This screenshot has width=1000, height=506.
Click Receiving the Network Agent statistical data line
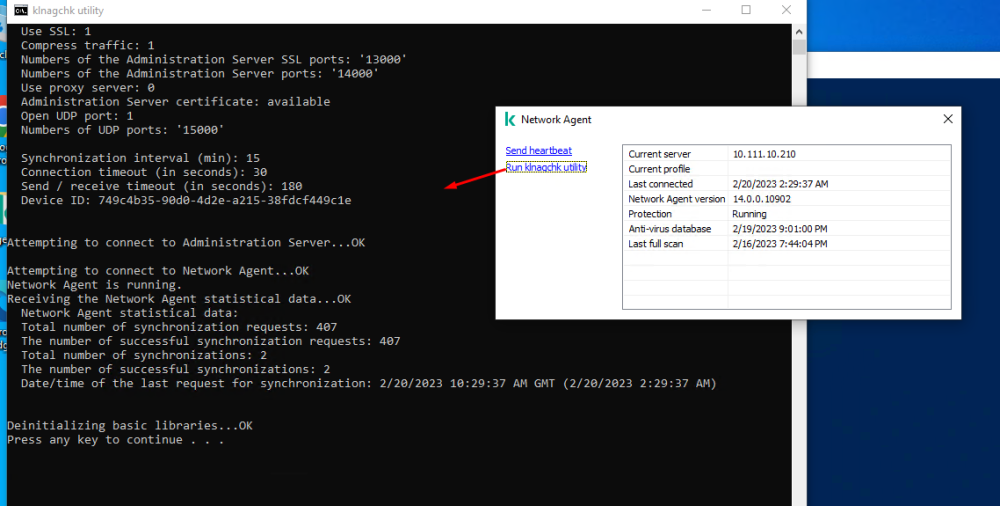point(179,299)
